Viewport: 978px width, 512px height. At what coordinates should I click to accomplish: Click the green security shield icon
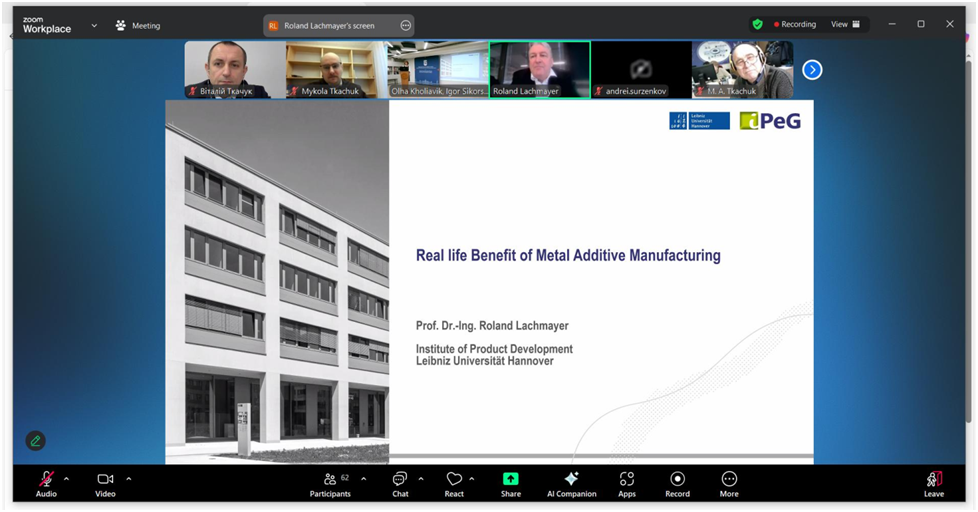click(758, 24)
